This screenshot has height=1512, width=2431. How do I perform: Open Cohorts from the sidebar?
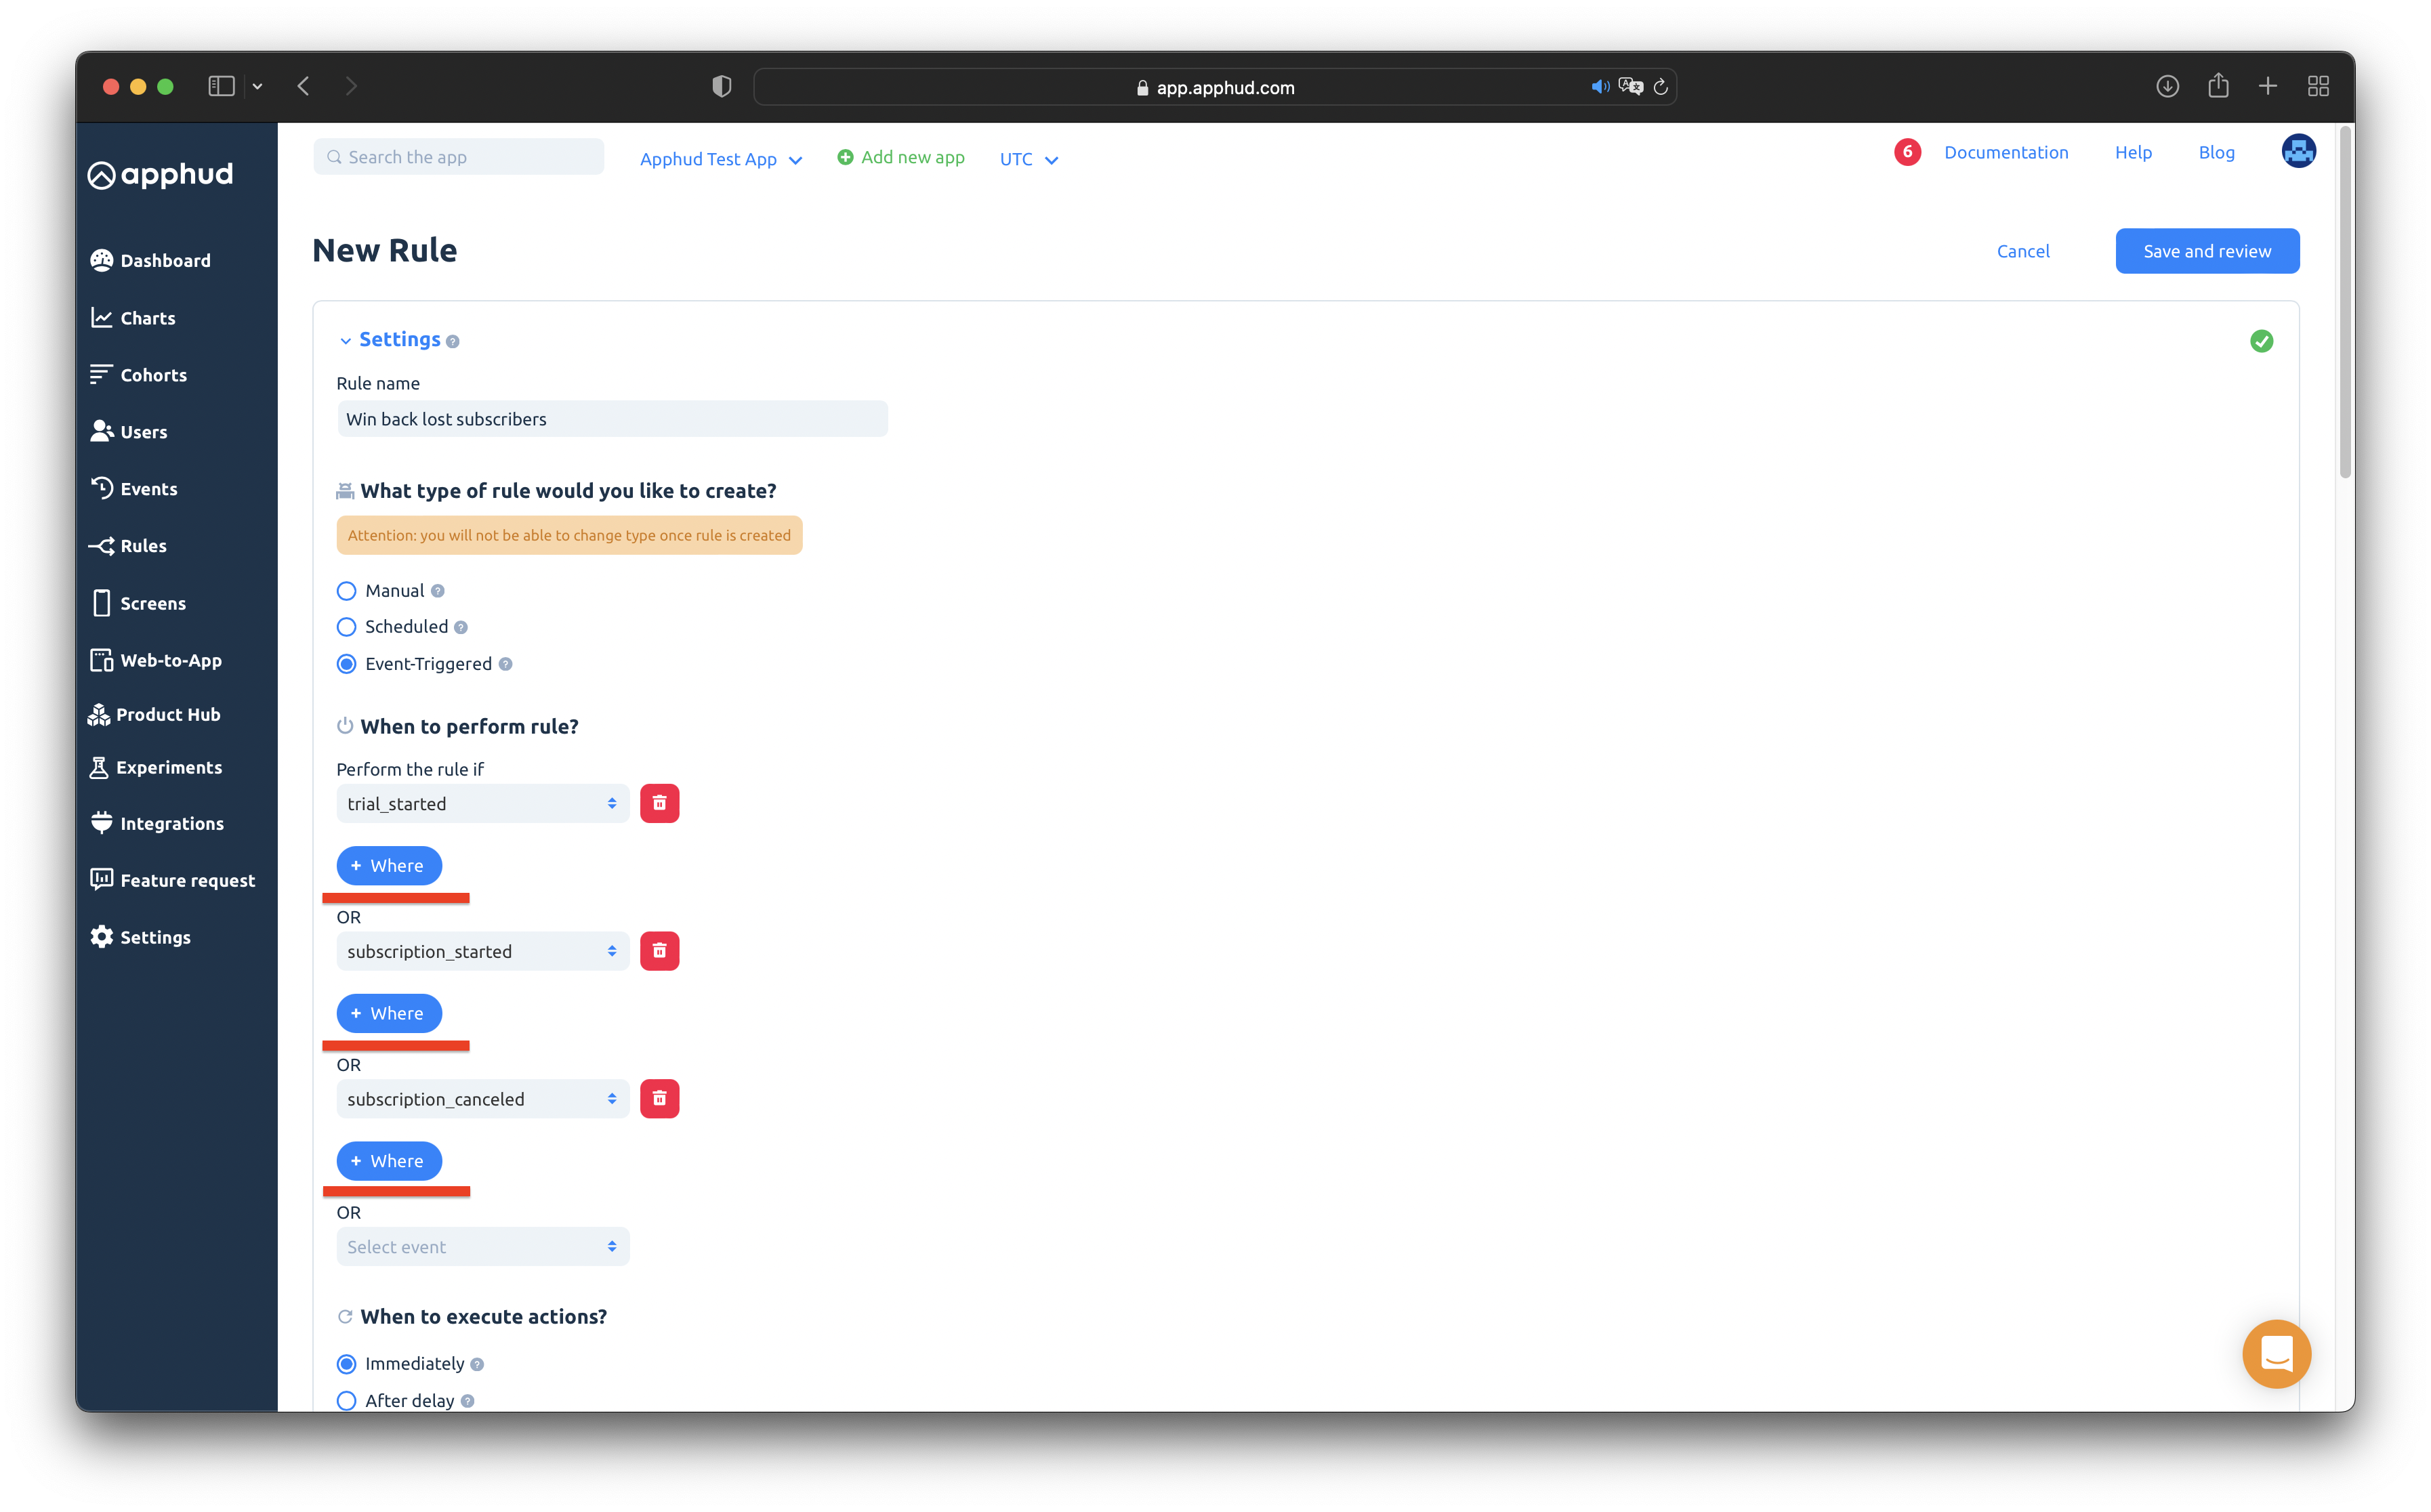point(153,375)
